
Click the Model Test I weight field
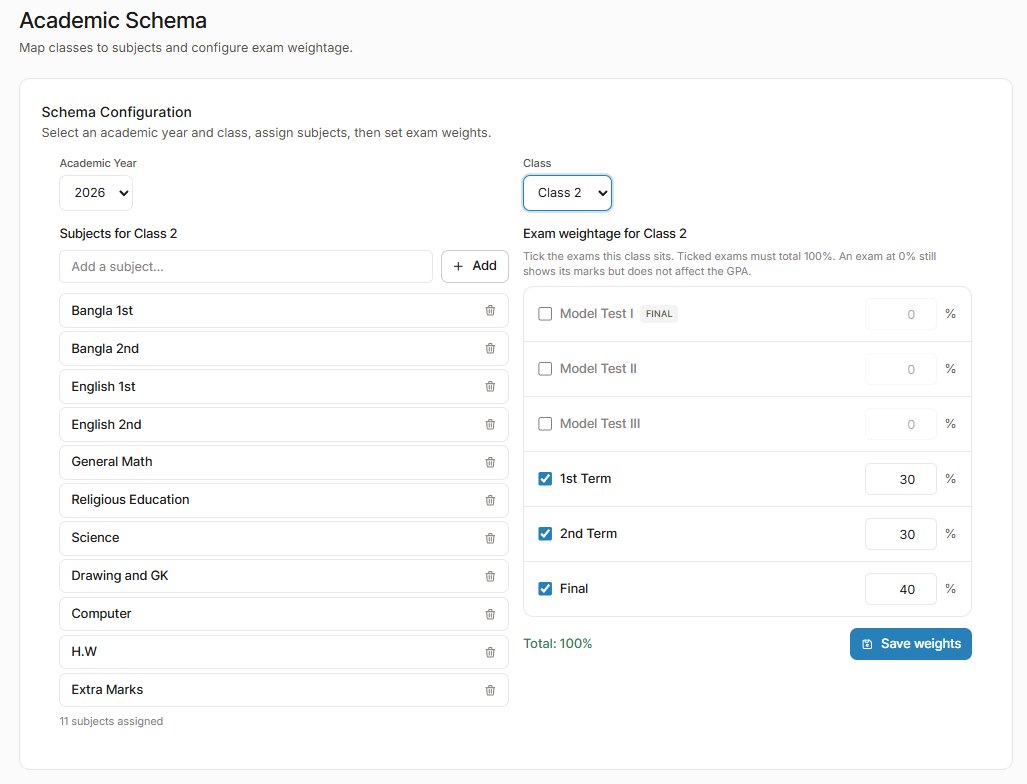901,314
